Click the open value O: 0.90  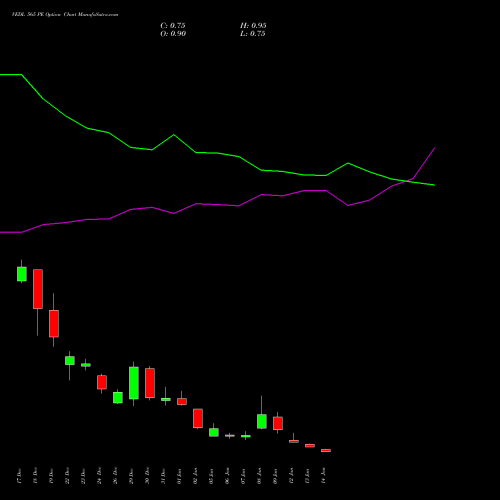[x=173, y=34]
